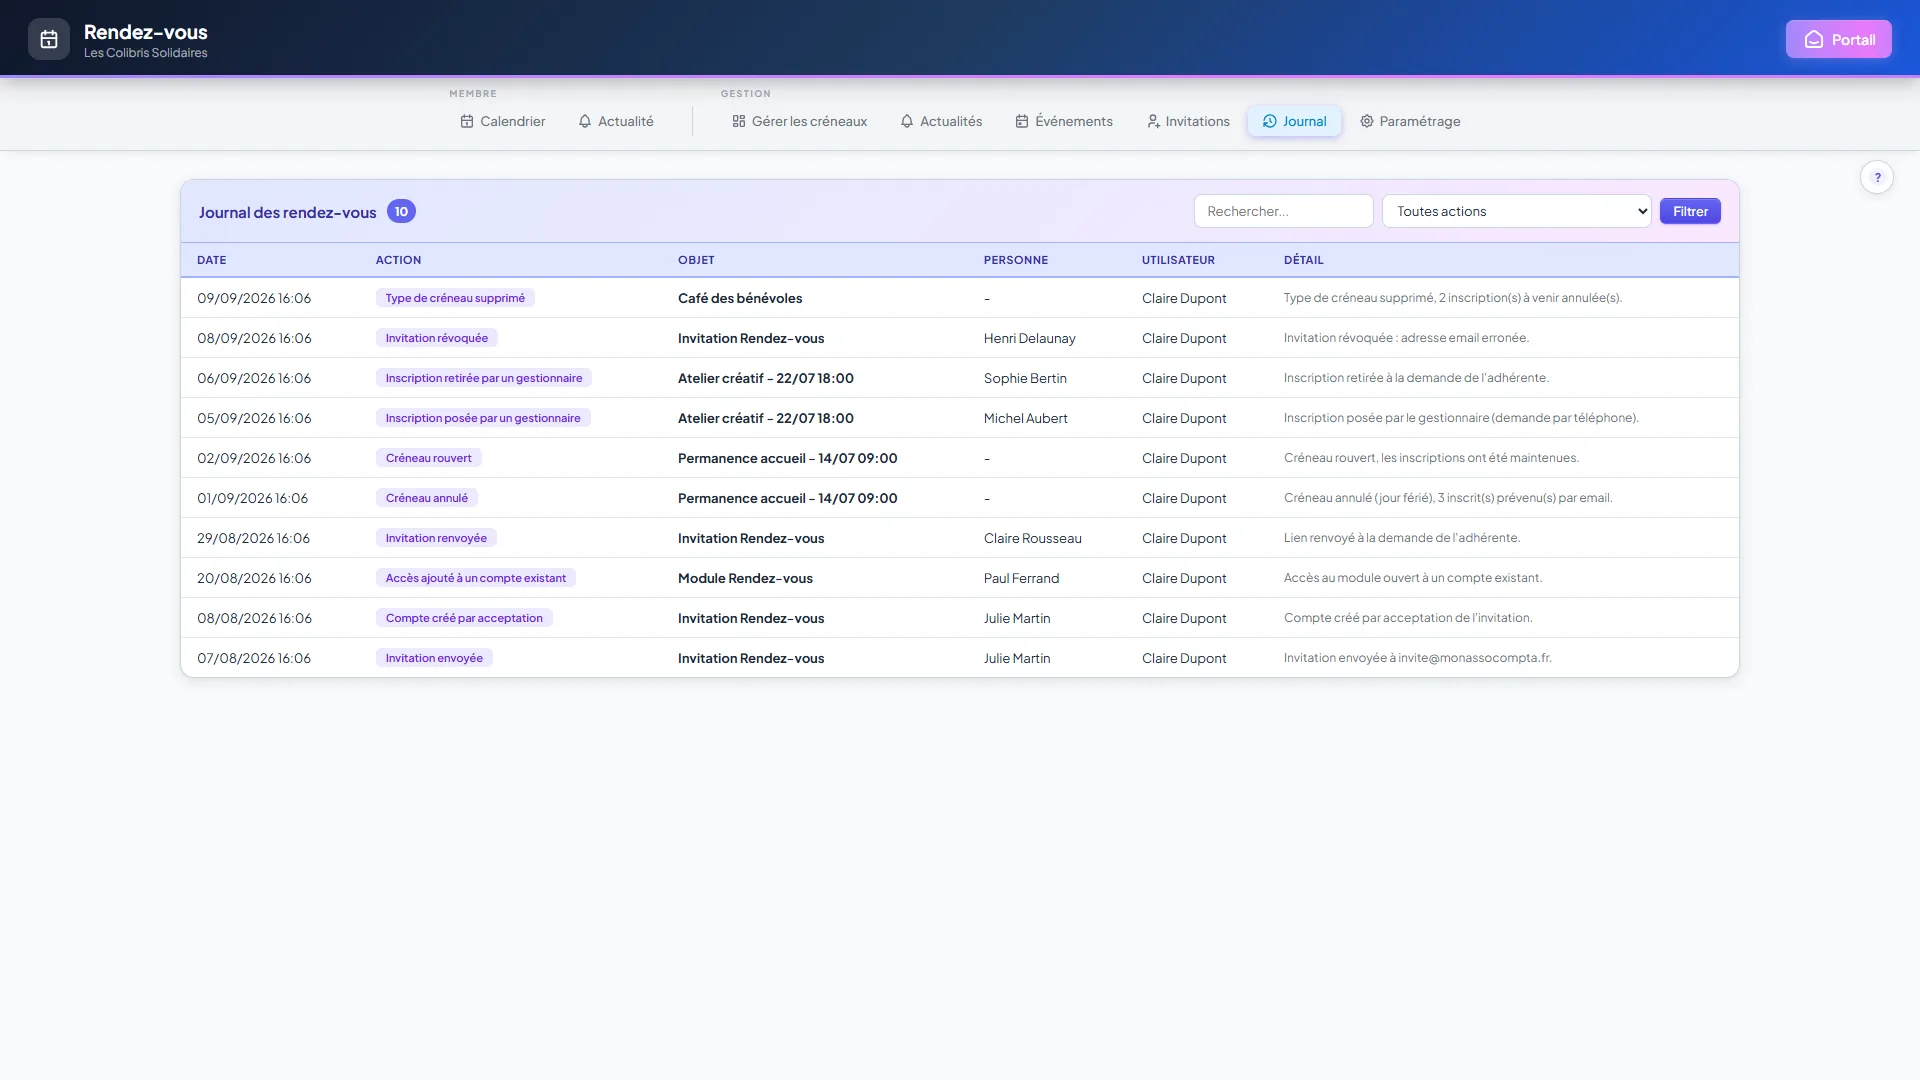Screen dimensions: 1920x1080
Task: Click the Module Rendez-vous object cell
Action: 745,578
